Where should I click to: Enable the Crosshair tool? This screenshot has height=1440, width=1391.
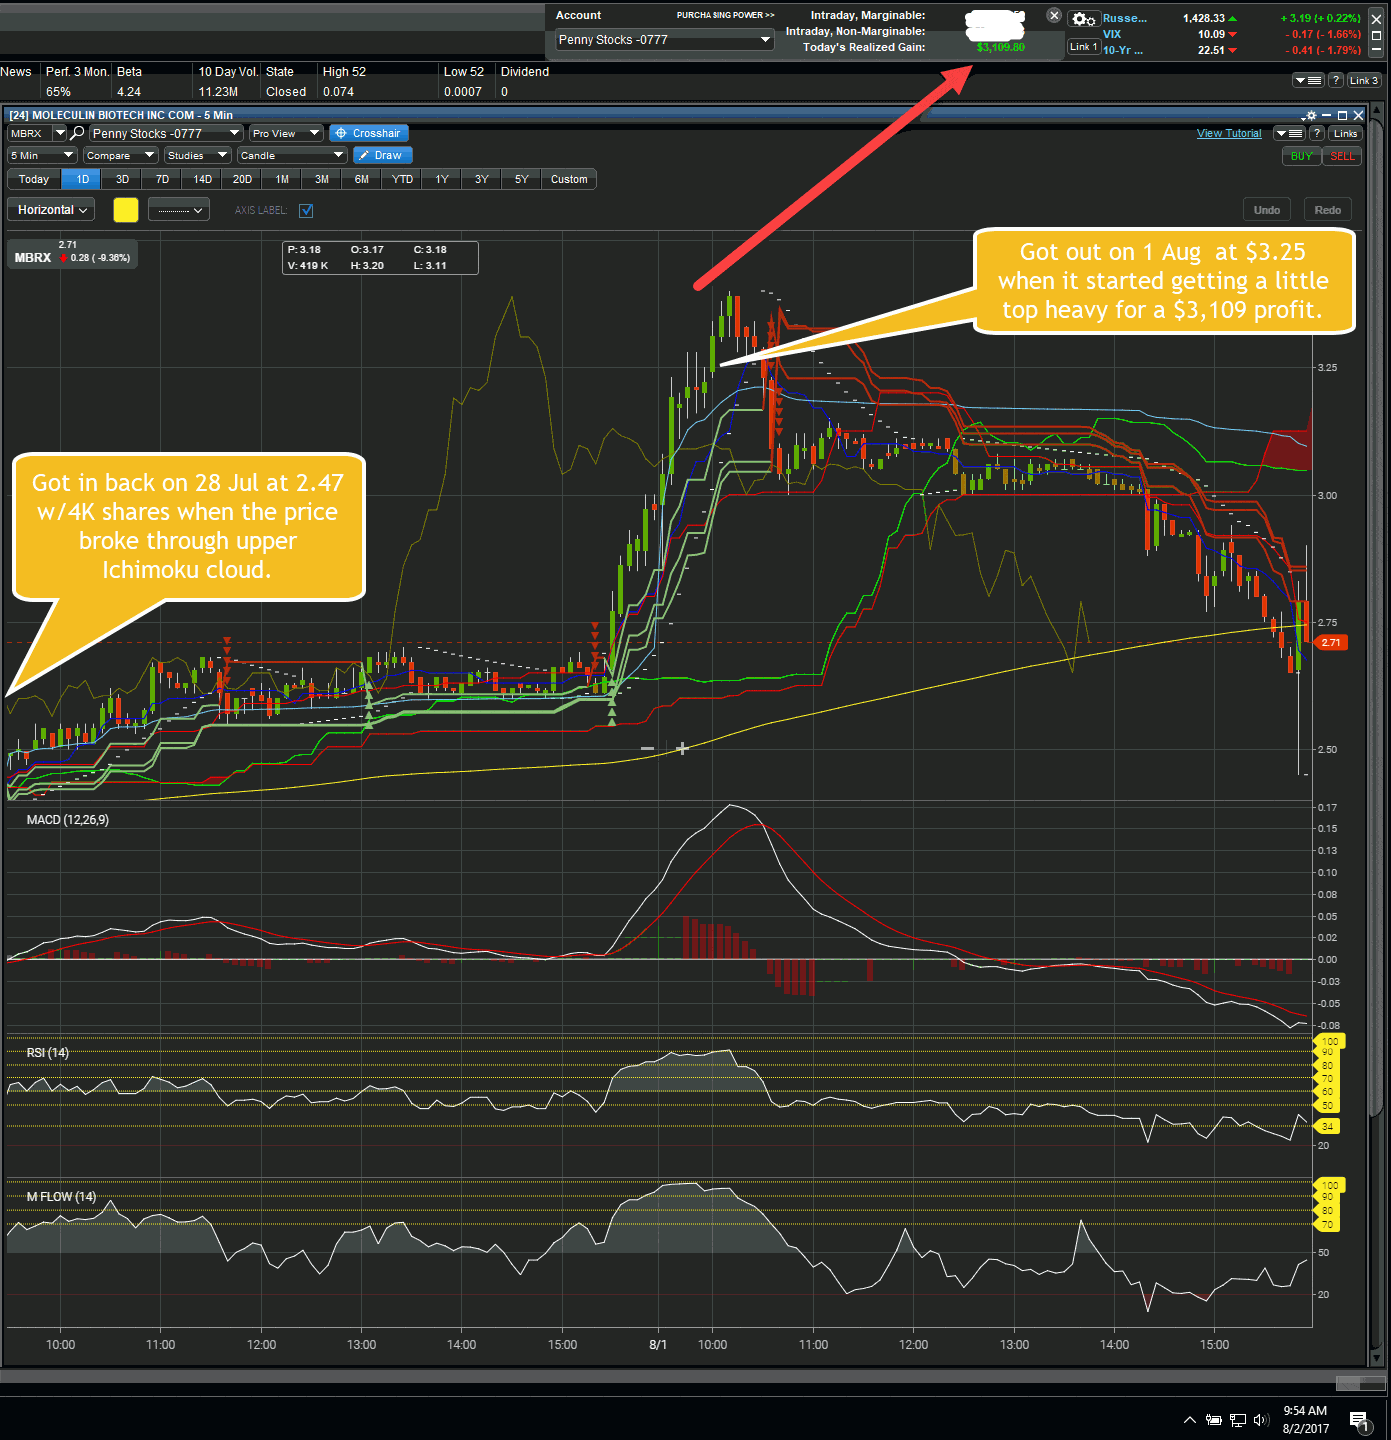click(370, 133)
